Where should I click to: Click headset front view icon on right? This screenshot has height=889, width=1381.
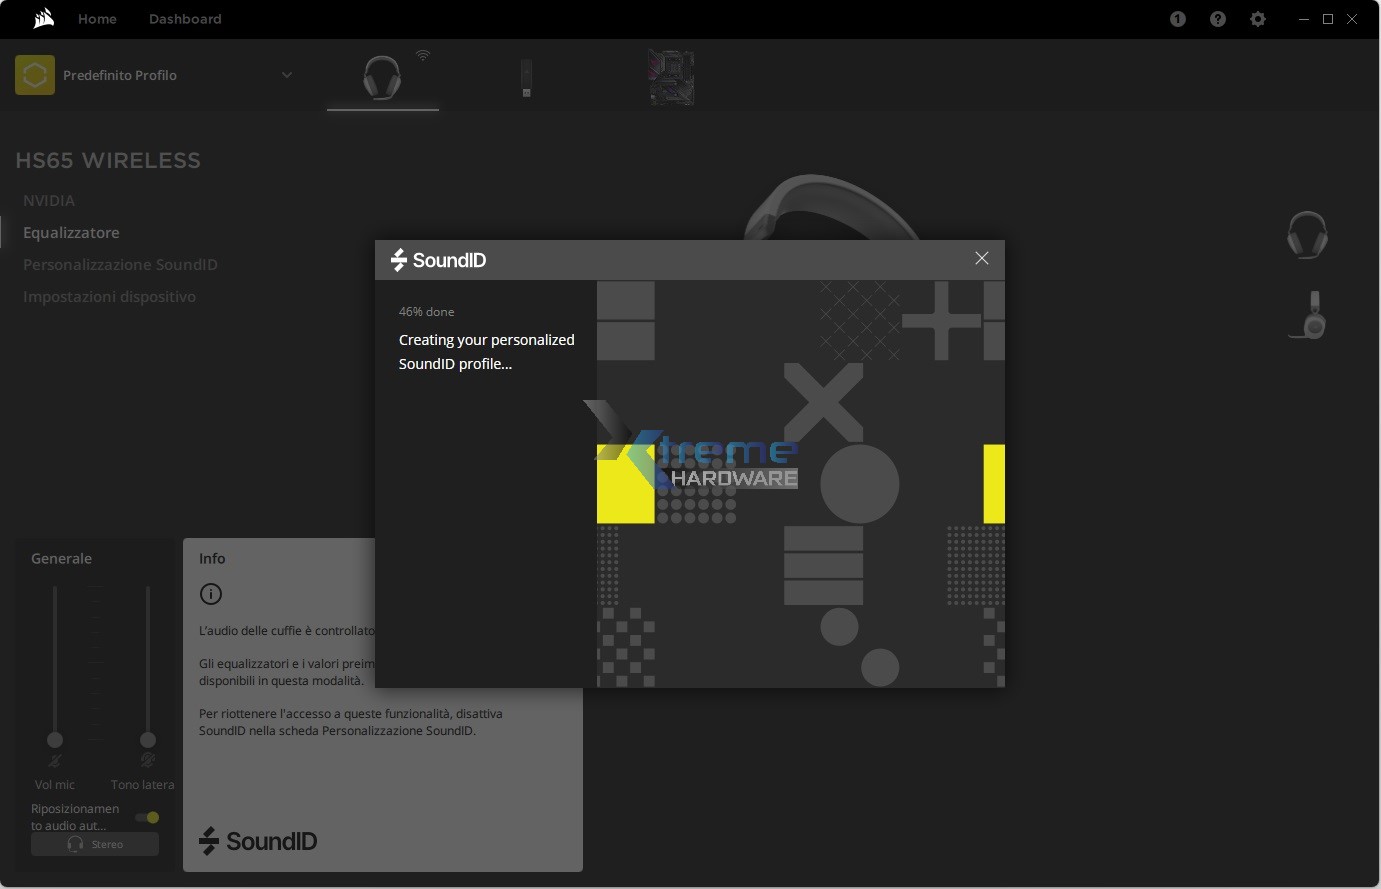click(1307, 235)
